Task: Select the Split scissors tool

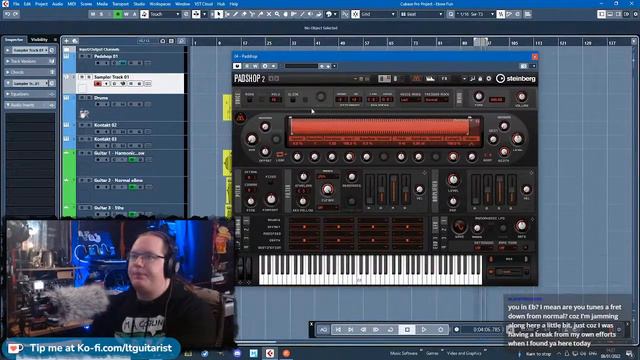Action: pos(252,14)
